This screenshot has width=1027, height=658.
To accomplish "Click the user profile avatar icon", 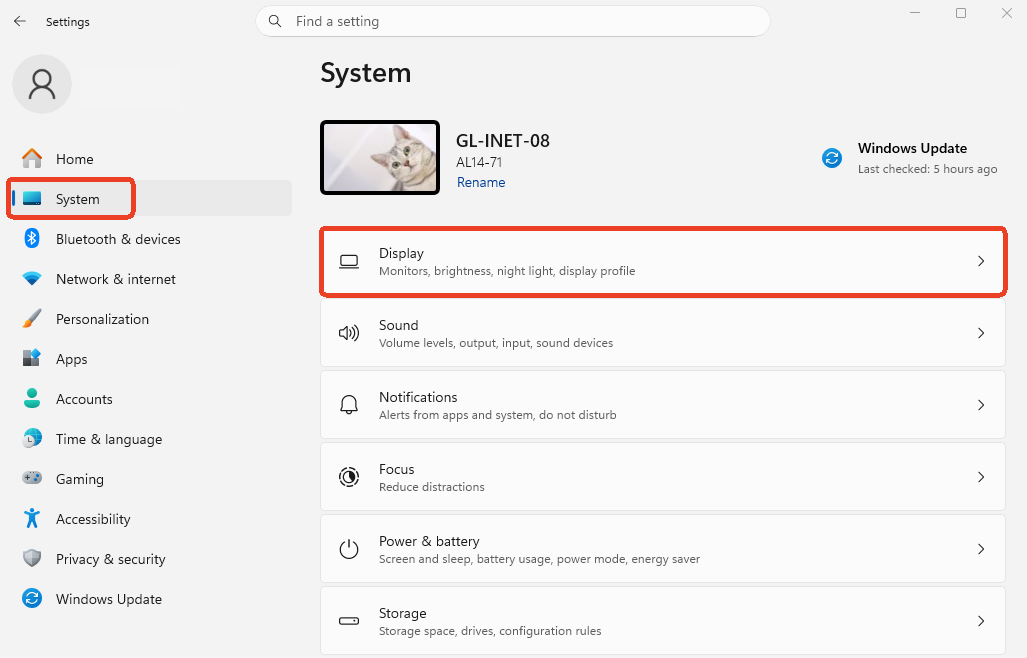I will pos(42,84).
